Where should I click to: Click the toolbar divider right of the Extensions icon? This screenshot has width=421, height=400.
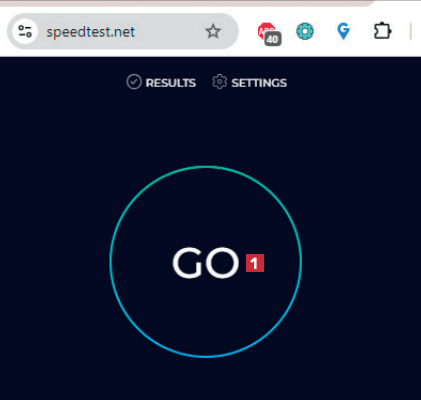[411, 31]
